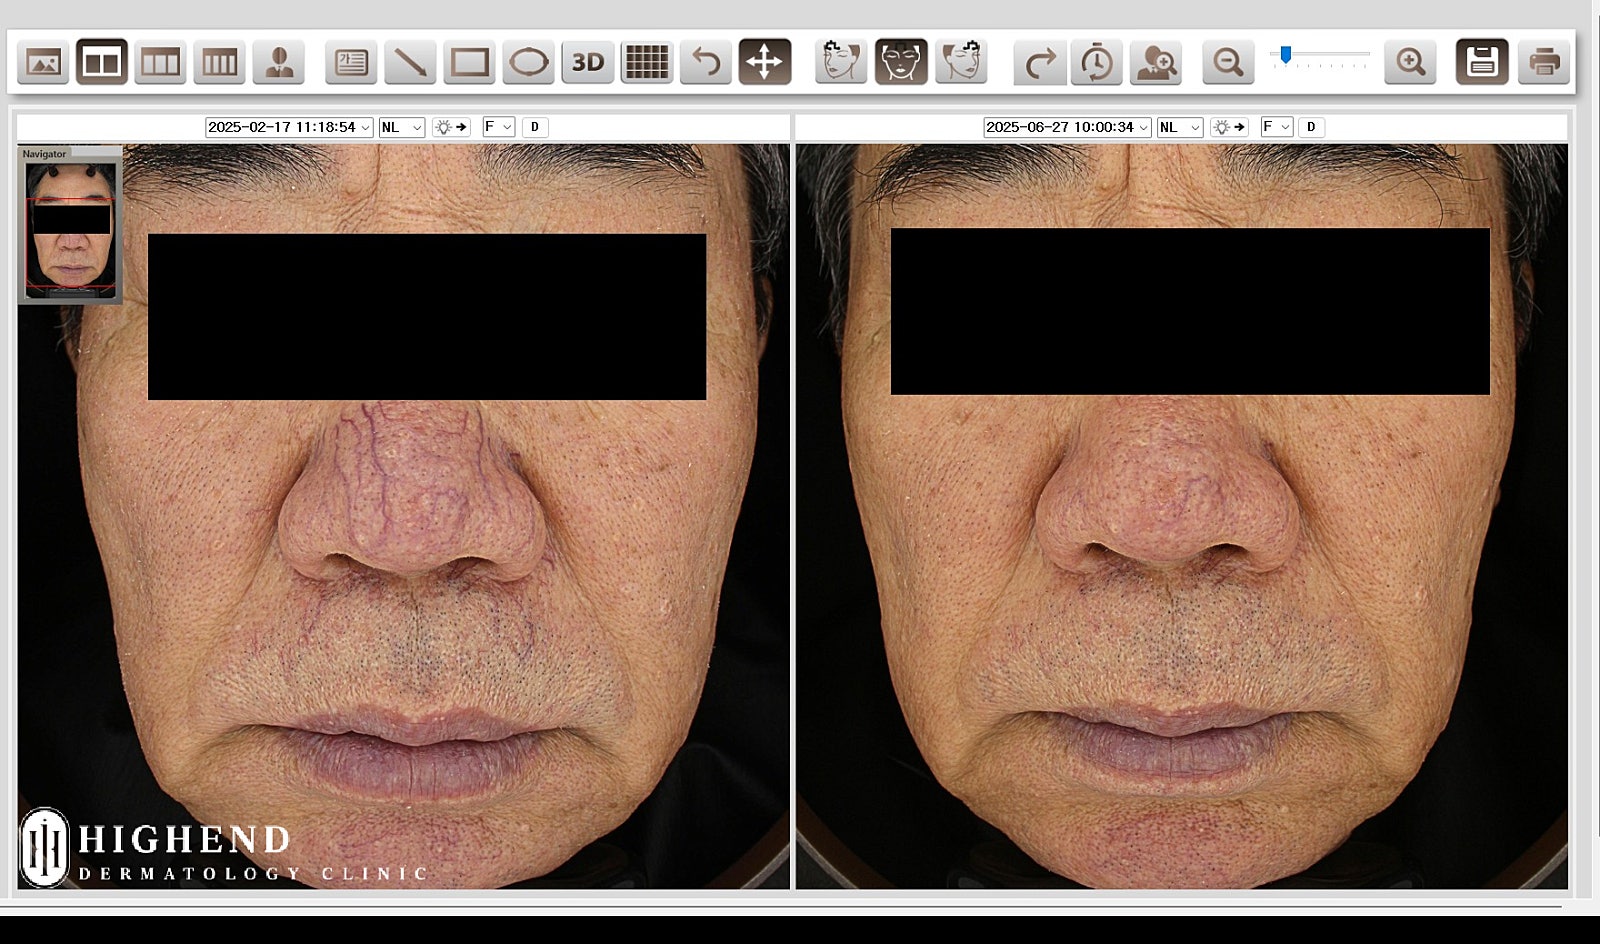Click the zoom out magnifier
This screenshot has height=944, width=1600.
(x=1227, y=63)
